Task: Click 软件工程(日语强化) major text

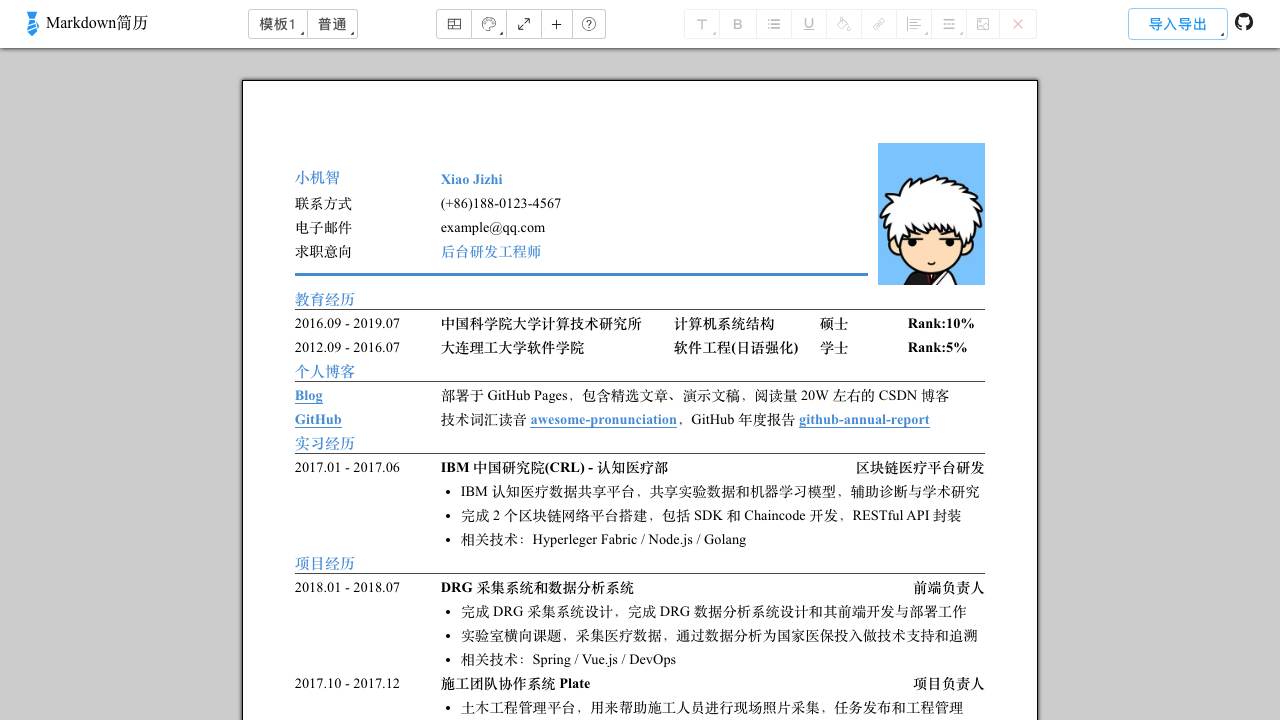Action: 736,348
